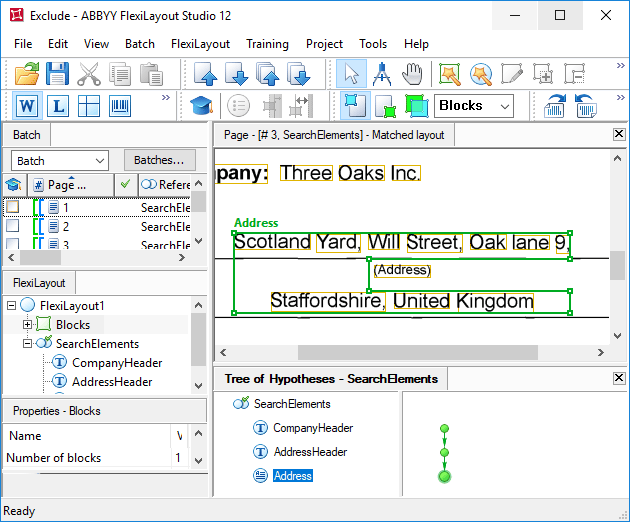Toggle the L lines display button
630x522 pixels.
point(58,106)
